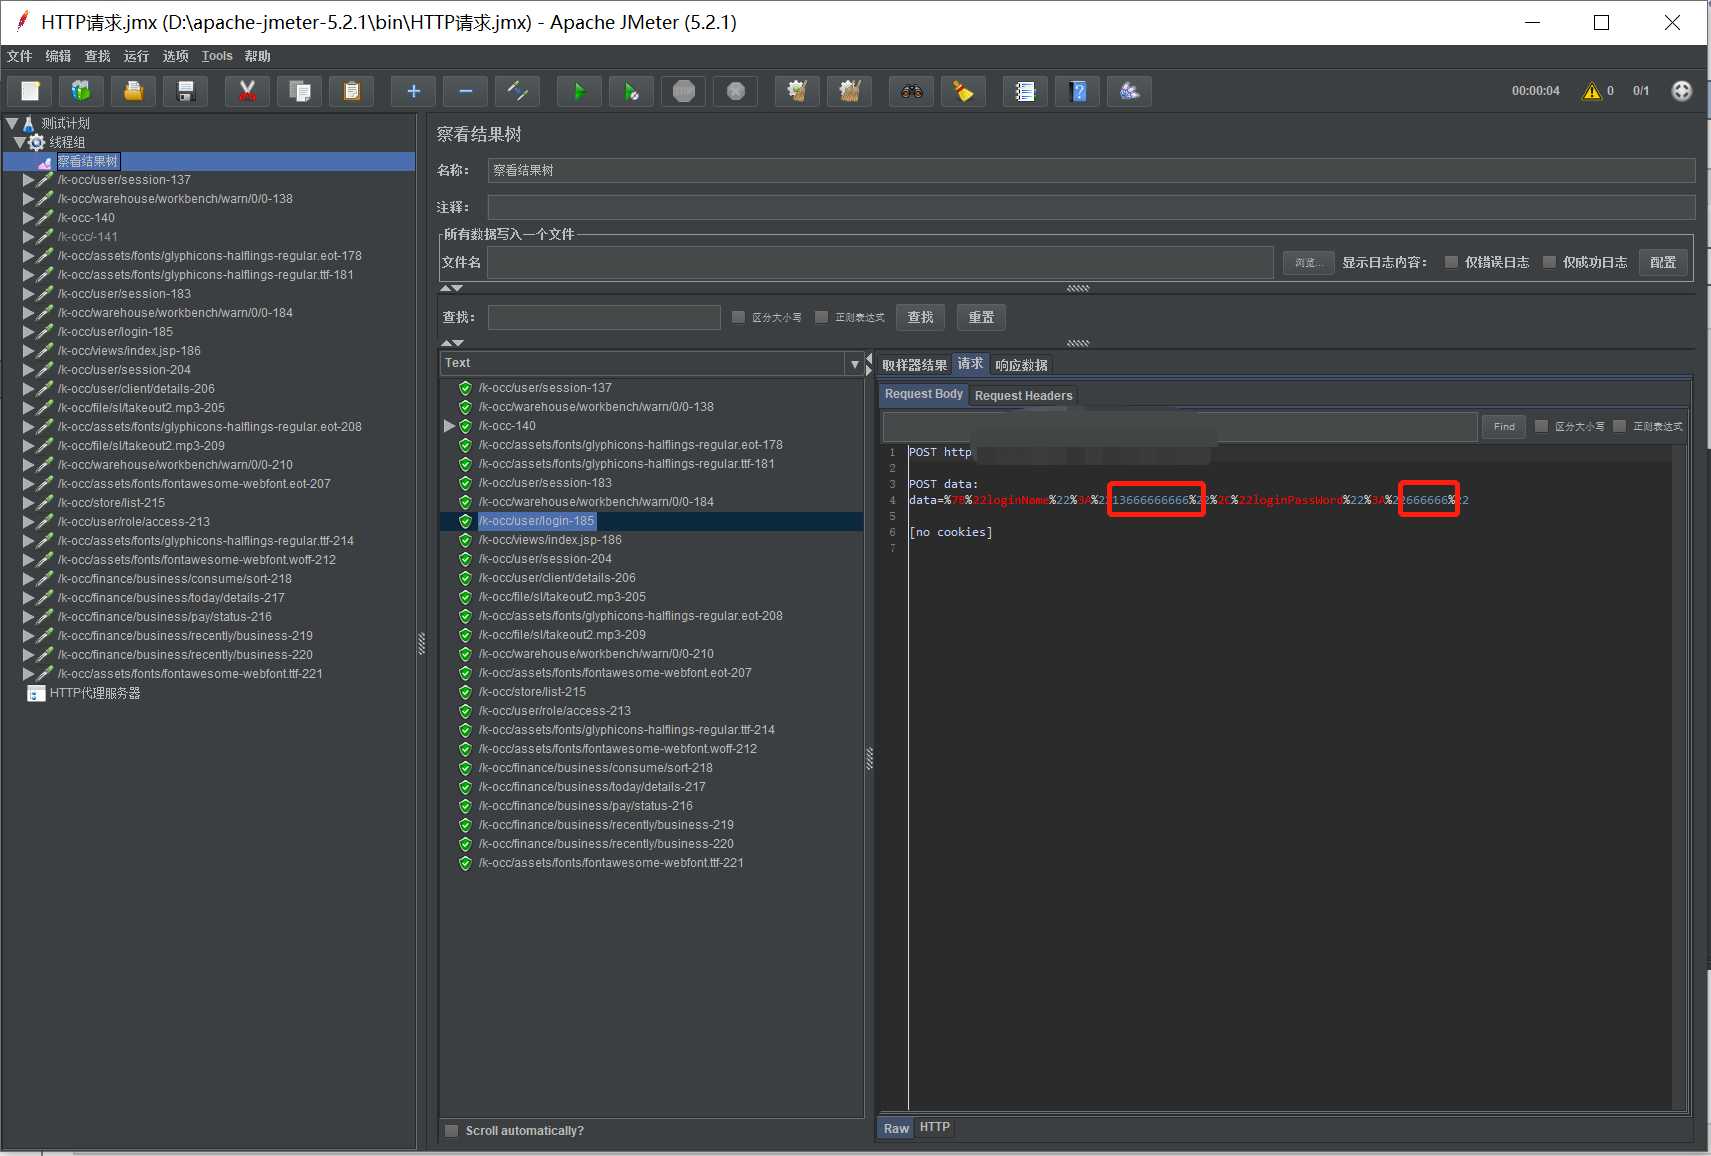Screen dimensions: 1711x1156
Task: Collapse the 测试计划 tree node
Action: pos(12,124)
